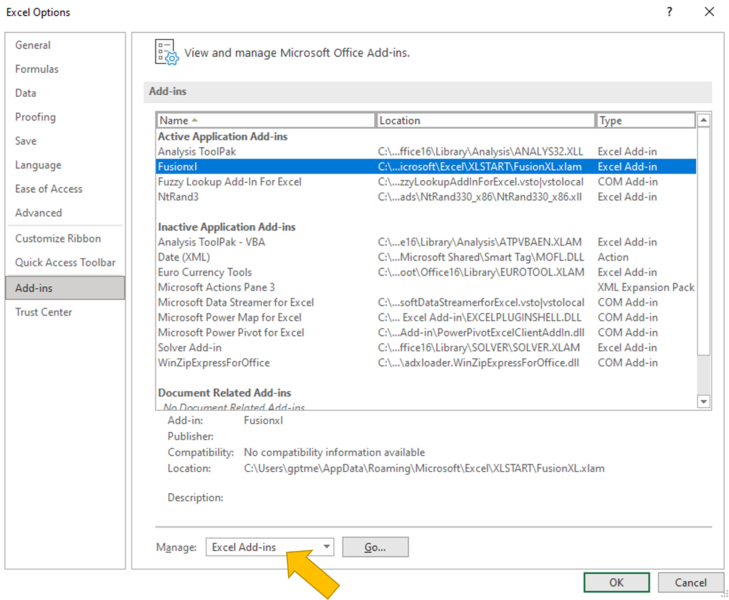Sort add-ins by Name column header

[265, 120]
